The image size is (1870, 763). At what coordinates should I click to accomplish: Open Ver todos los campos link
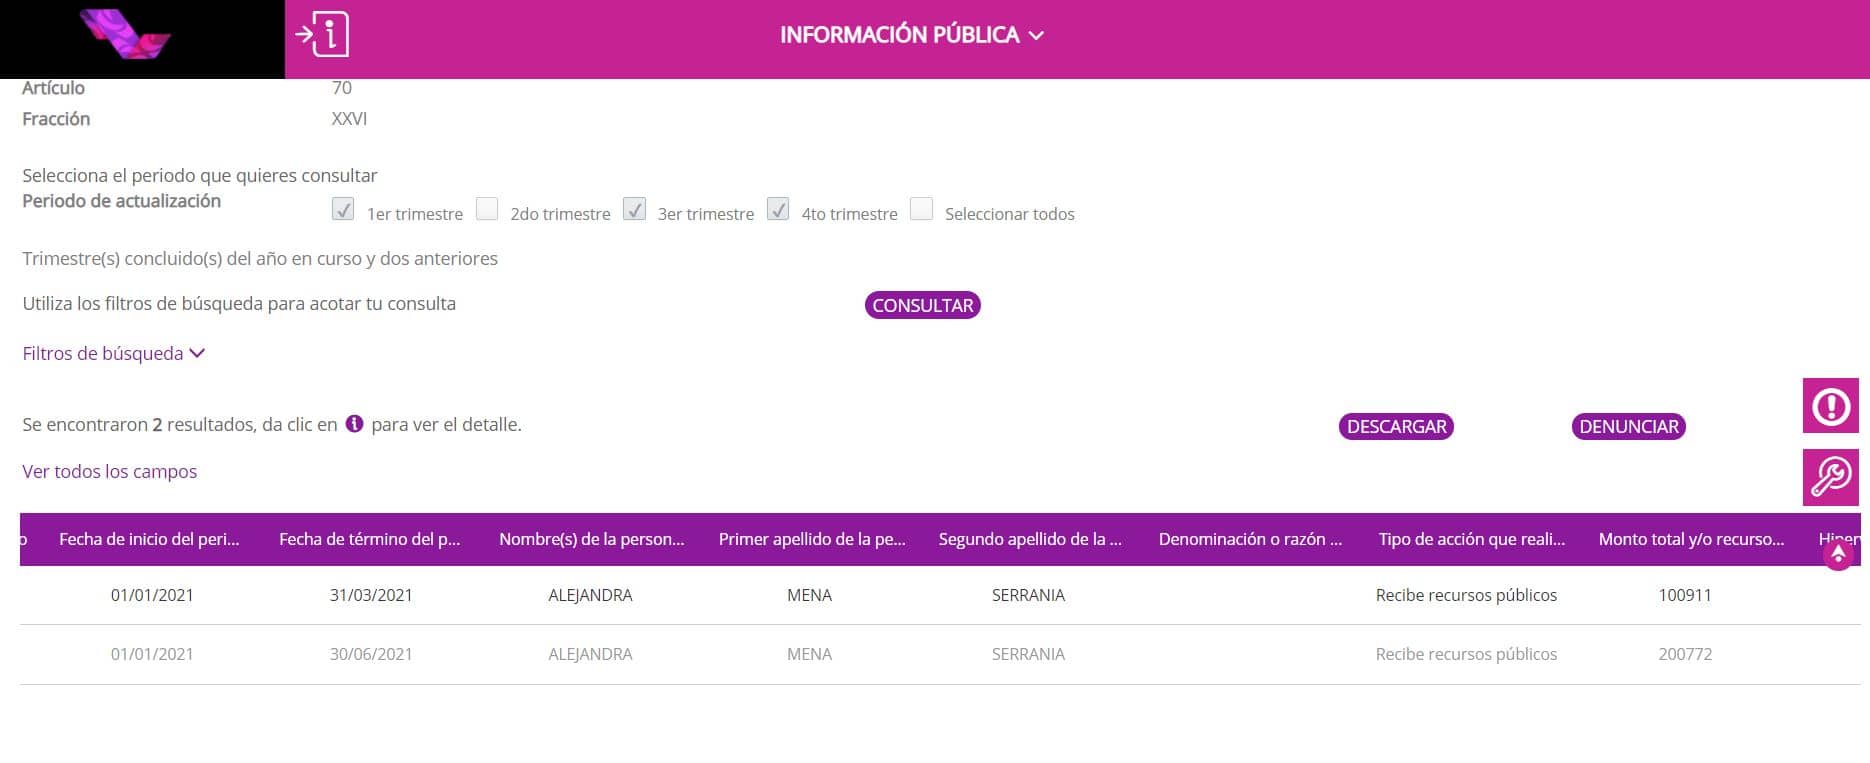(x=110, y=471)
